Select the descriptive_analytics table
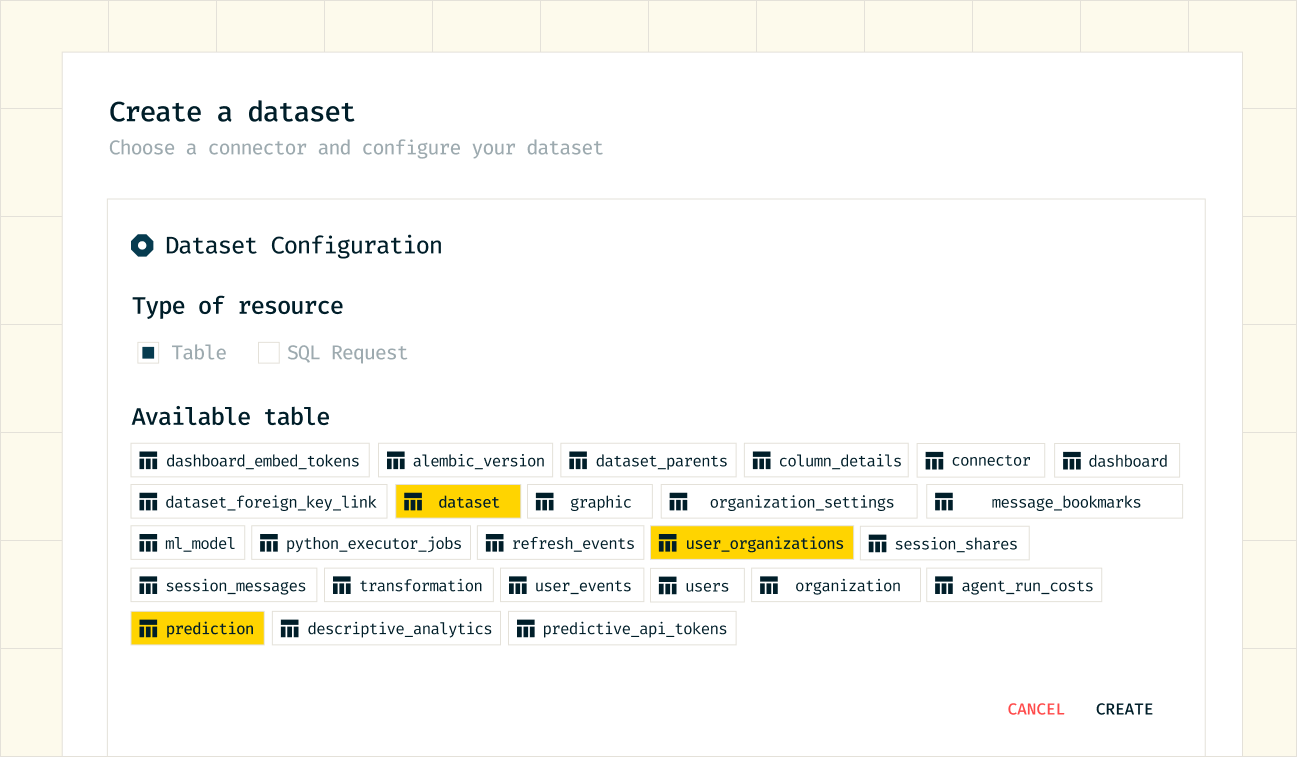This screenshot has height=757, width=1297. 386,628
